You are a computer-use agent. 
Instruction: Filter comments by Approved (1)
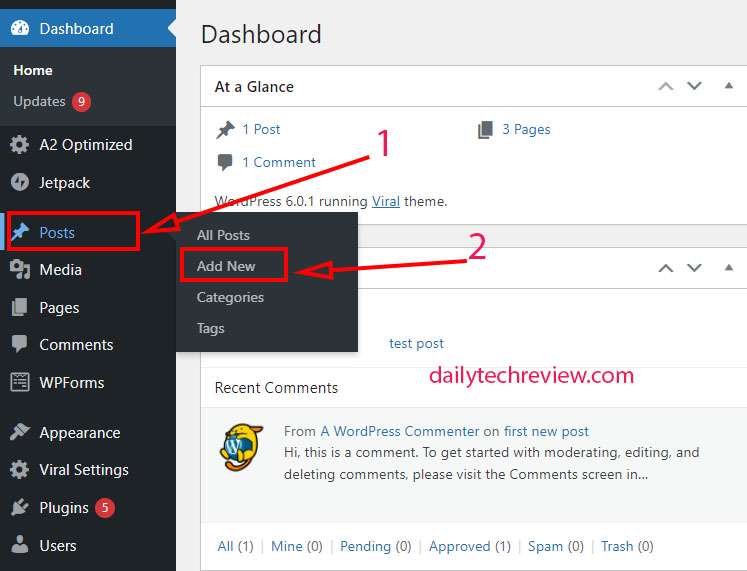[469, 546]
